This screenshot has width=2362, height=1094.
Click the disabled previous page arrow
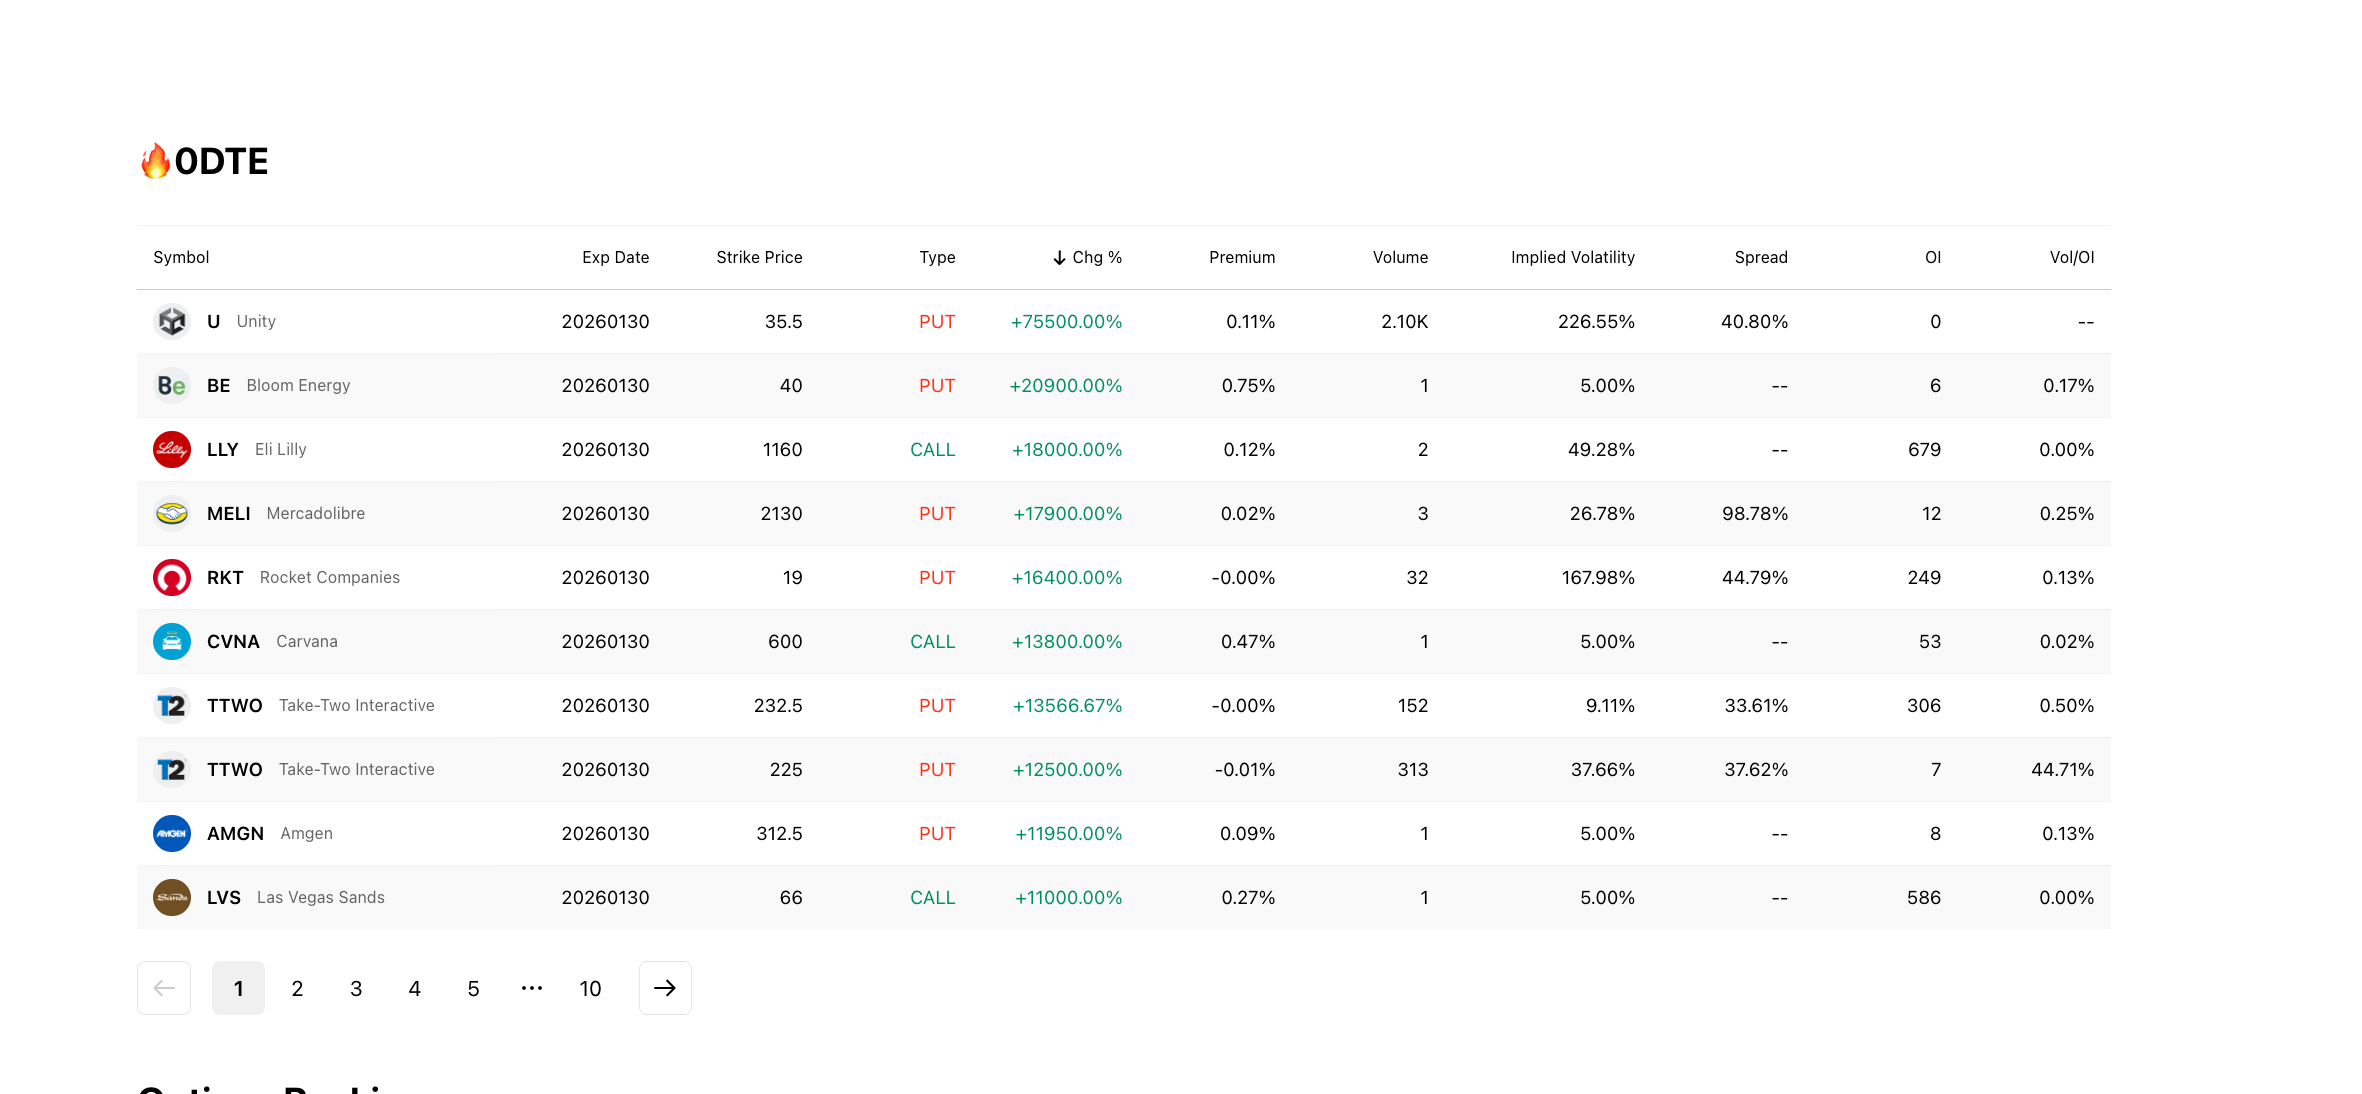pos(164,988)
